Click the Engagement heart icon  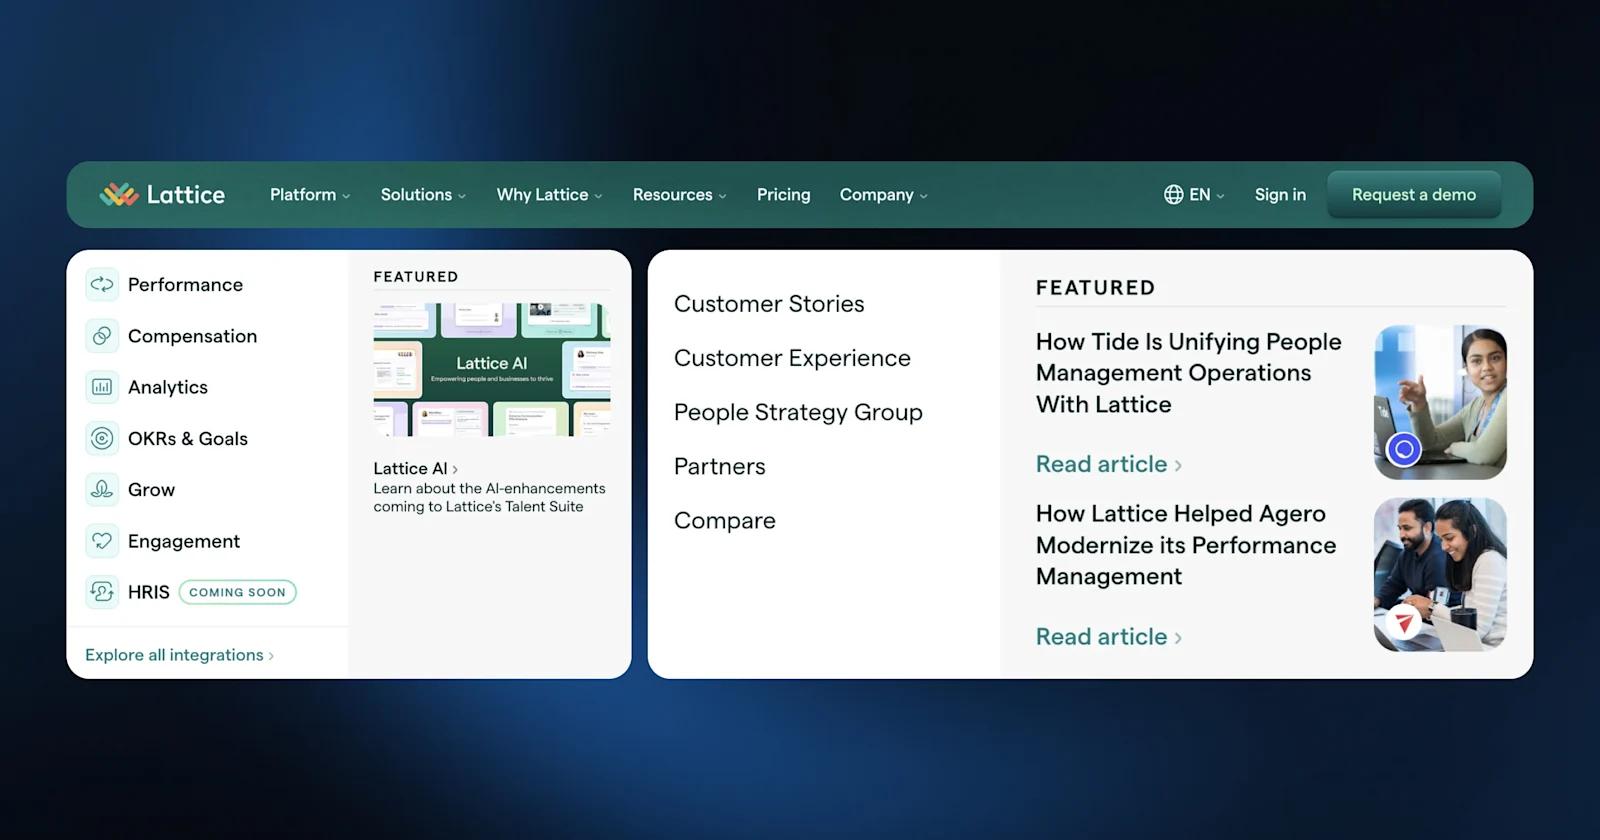pos(102,541)
